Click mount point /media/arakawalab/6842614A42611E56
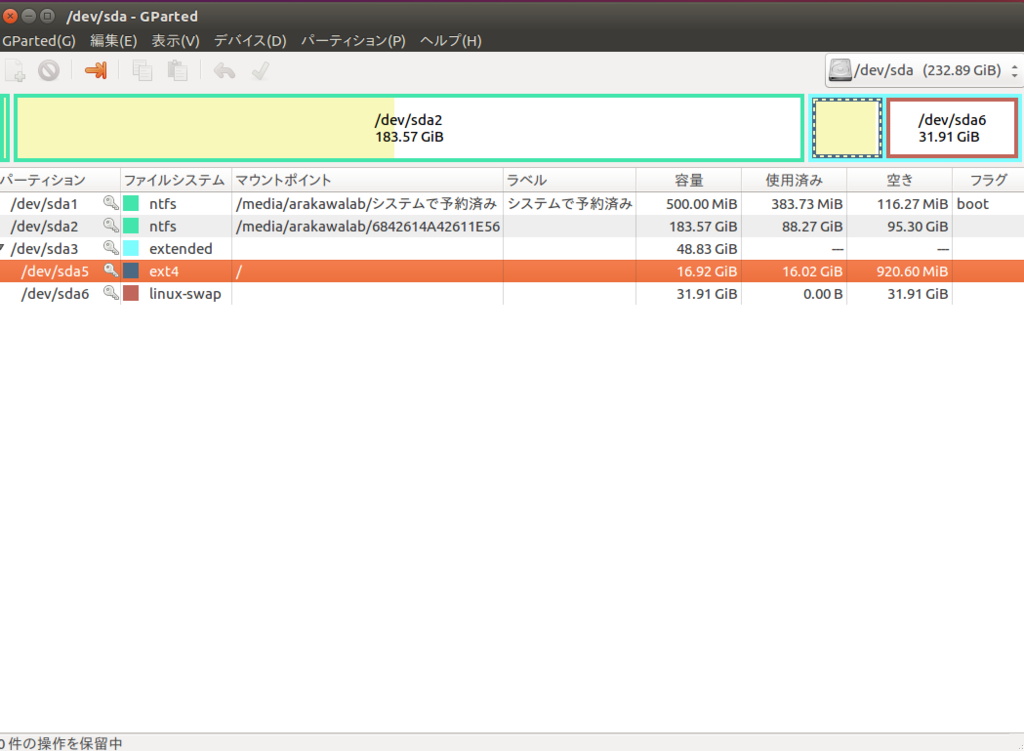Screen dimensions: 1024x751 click(368, 226)
